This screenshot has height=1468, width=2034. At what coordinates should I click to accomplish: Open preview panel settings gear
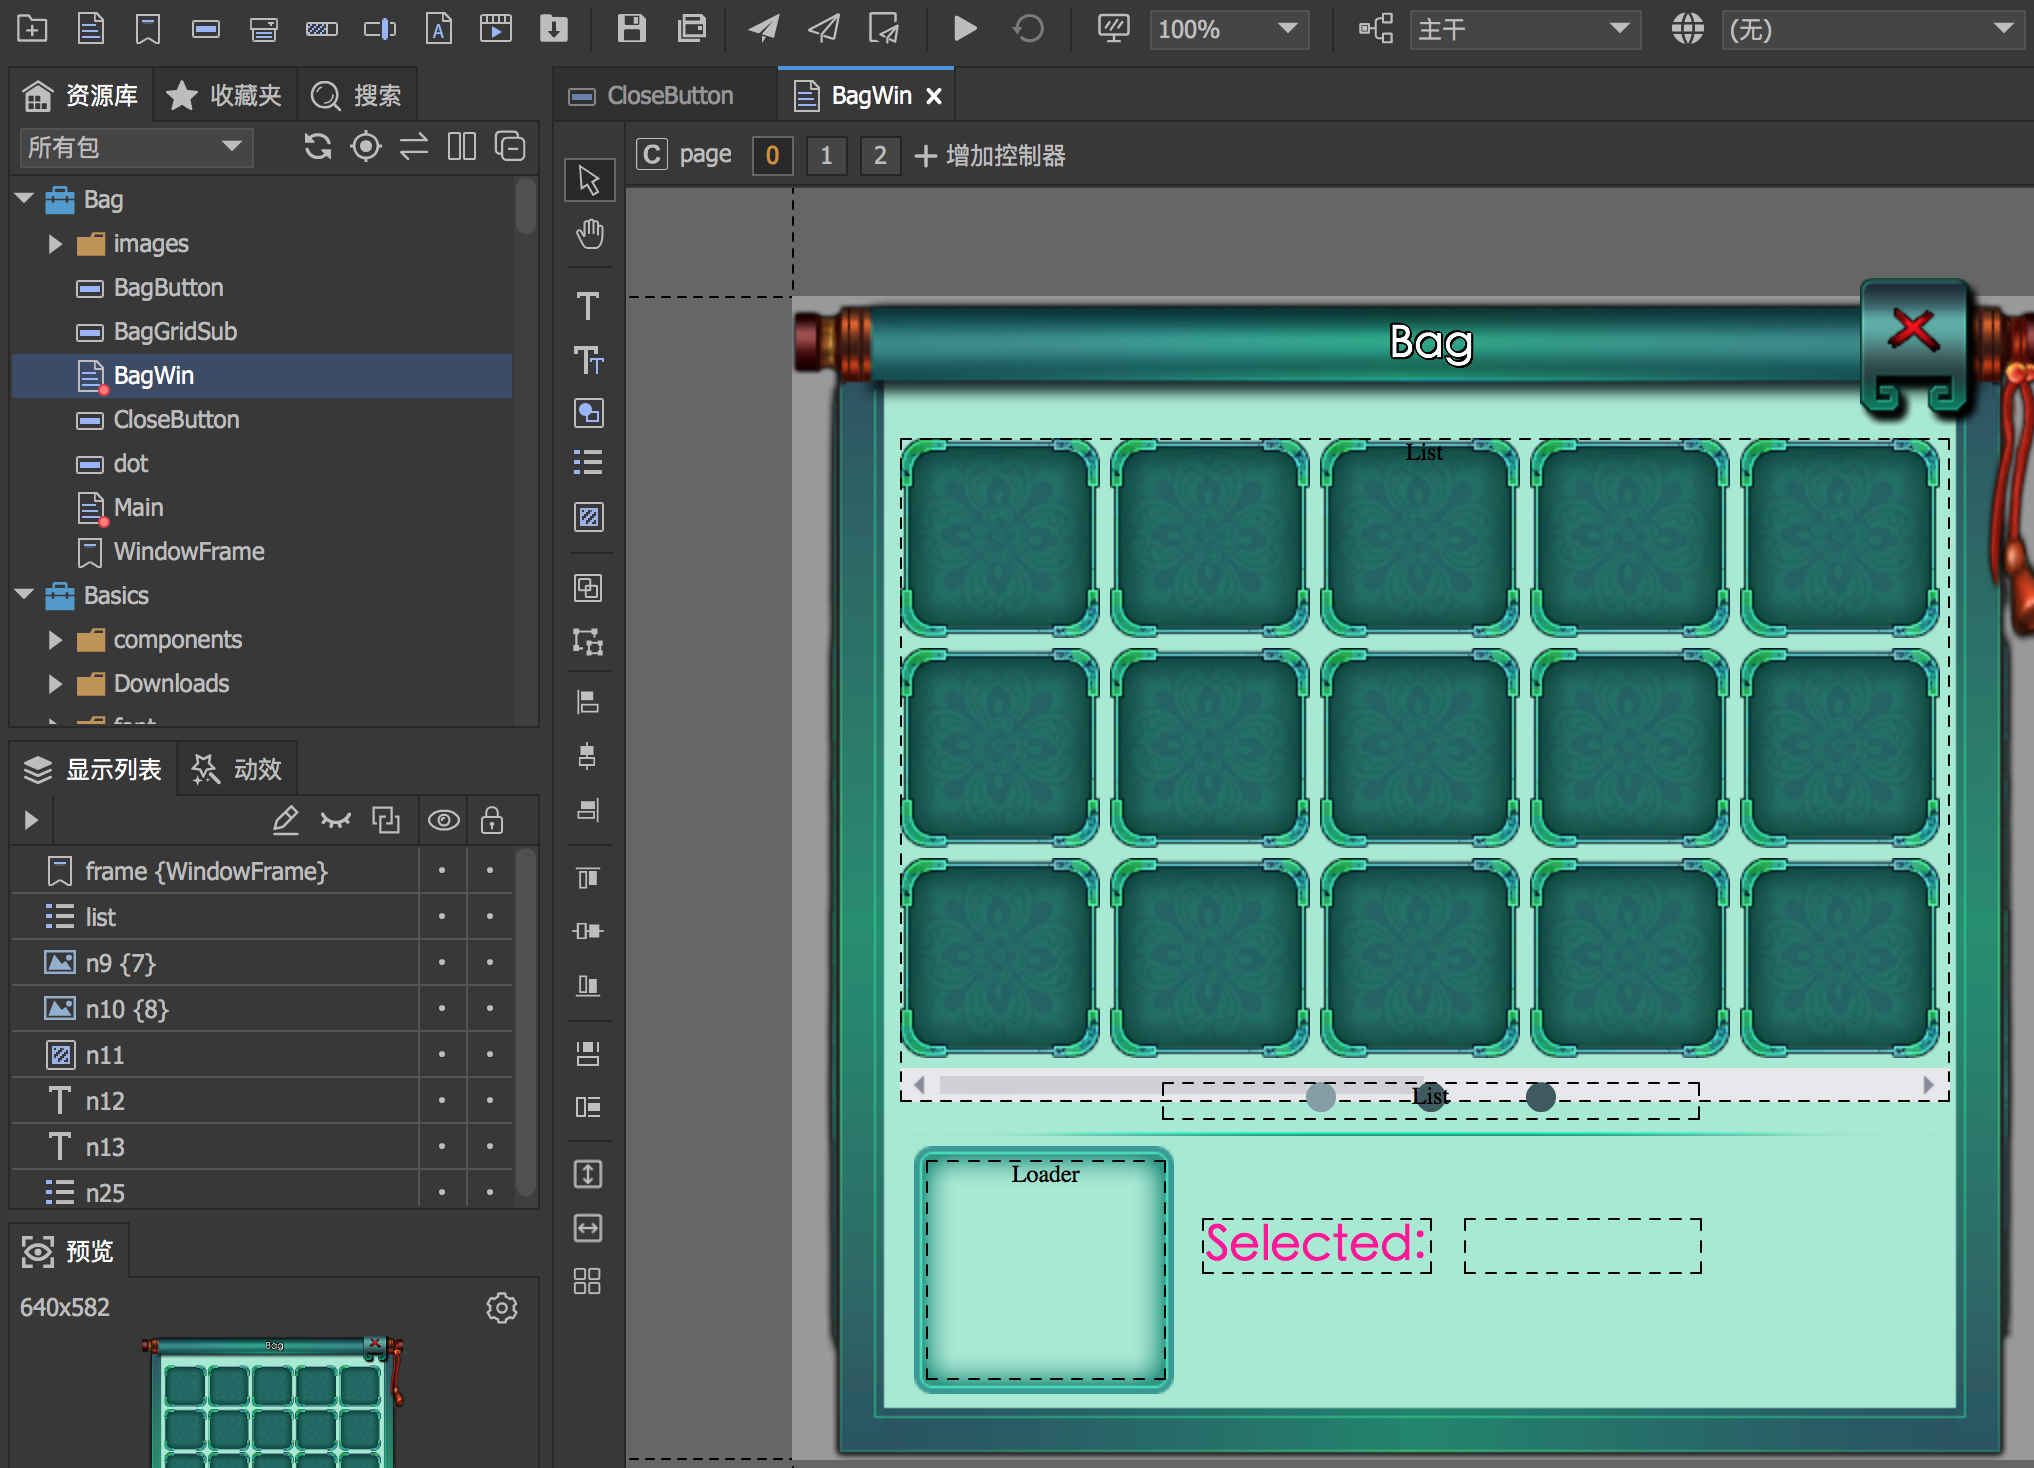[x=501, y=1307]
